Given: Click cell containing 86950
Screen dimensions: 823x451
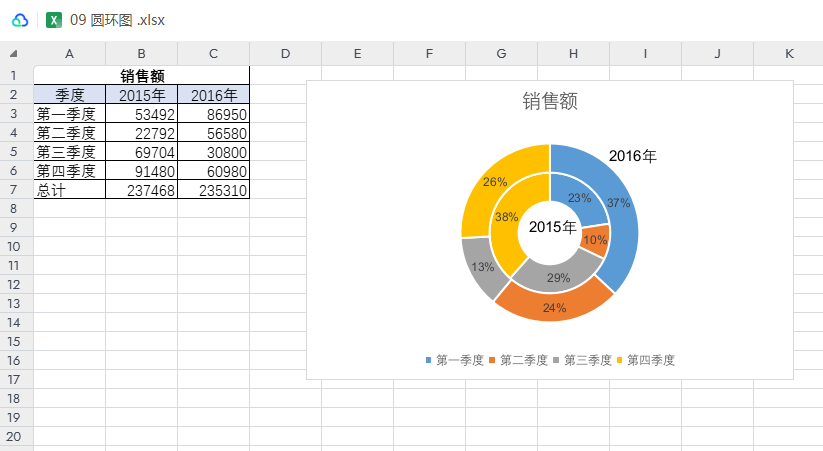Looking at the screenshot, I should click(x=213, y=113).
